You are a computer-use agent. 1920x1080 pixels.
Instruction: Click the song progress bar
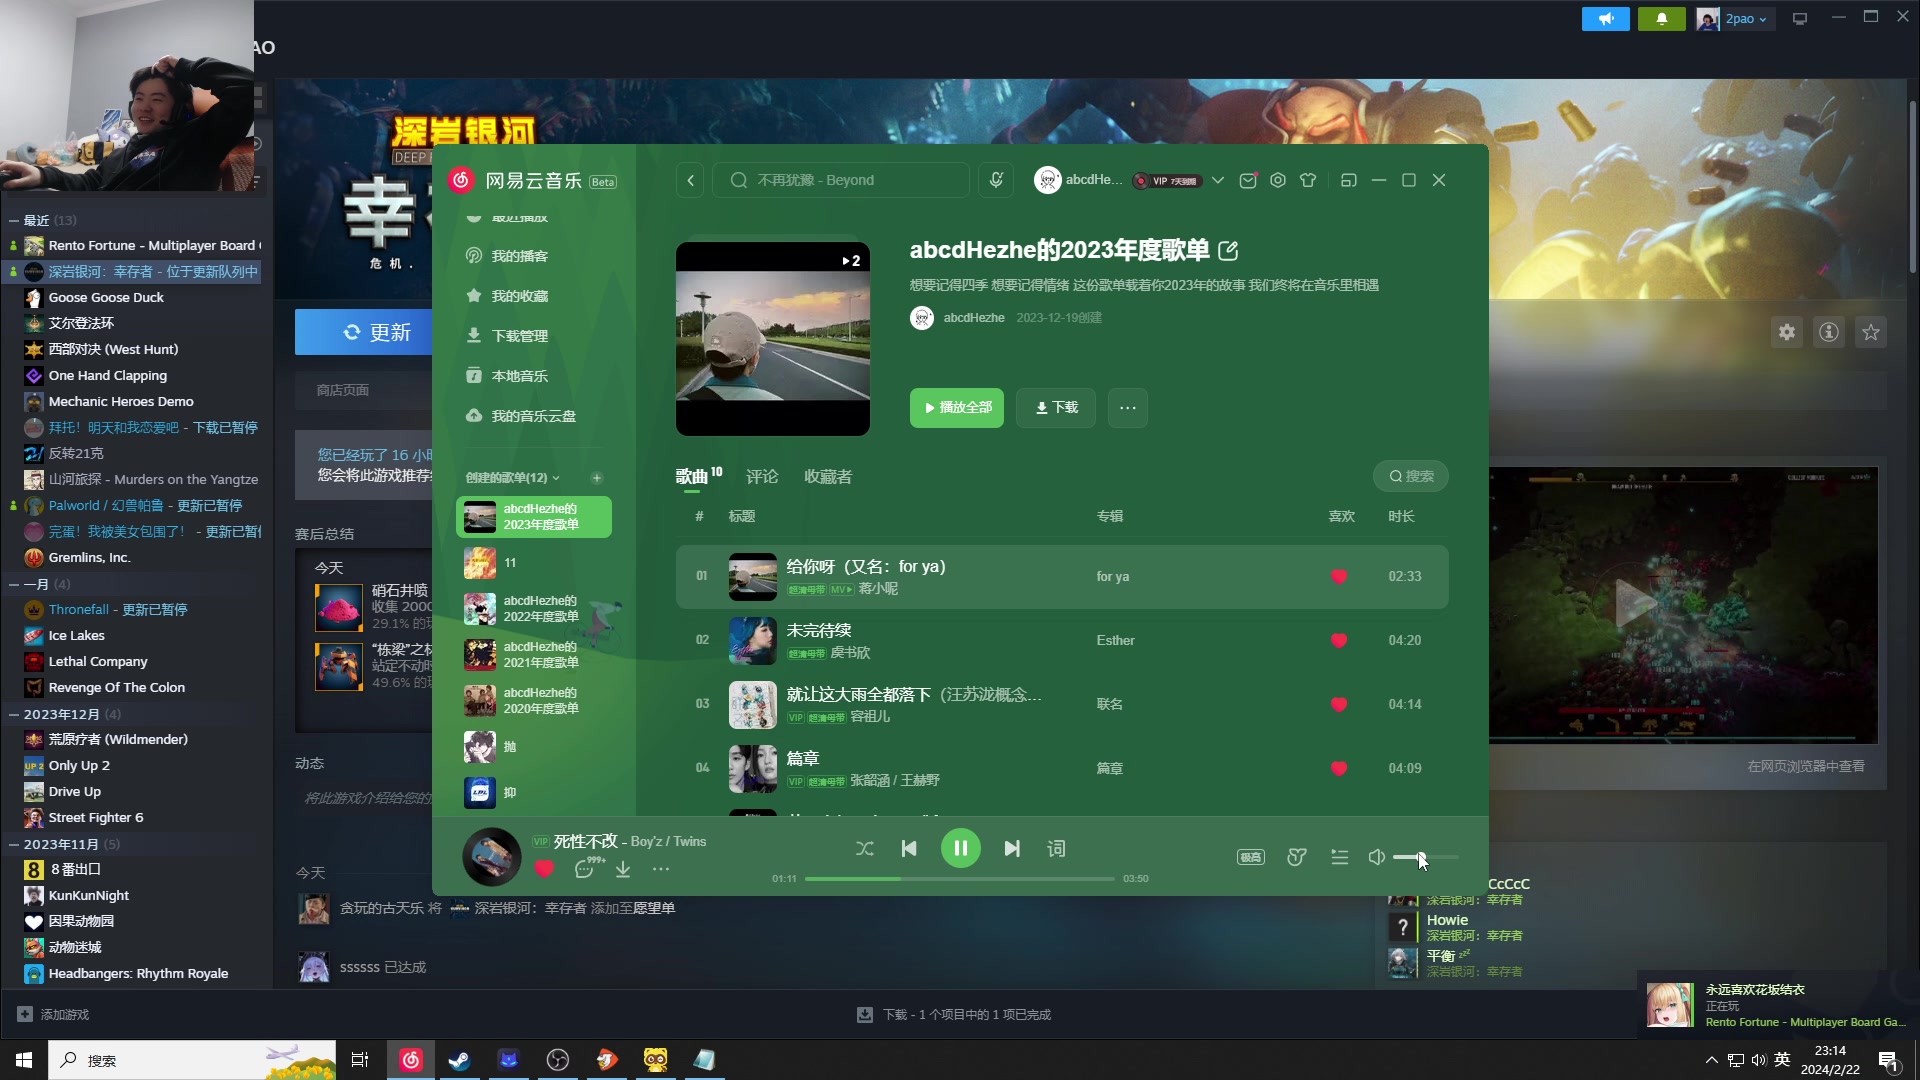click(x=960, y=879)
